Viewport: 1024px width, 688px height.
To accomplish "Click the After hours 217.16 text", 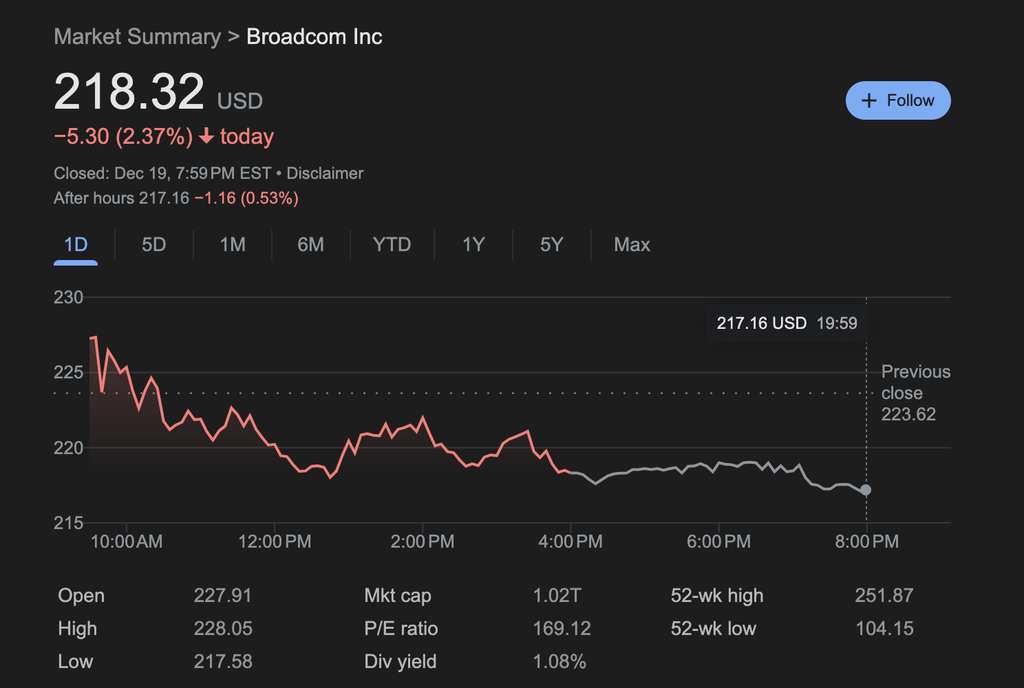I will (x=121, y=198).
